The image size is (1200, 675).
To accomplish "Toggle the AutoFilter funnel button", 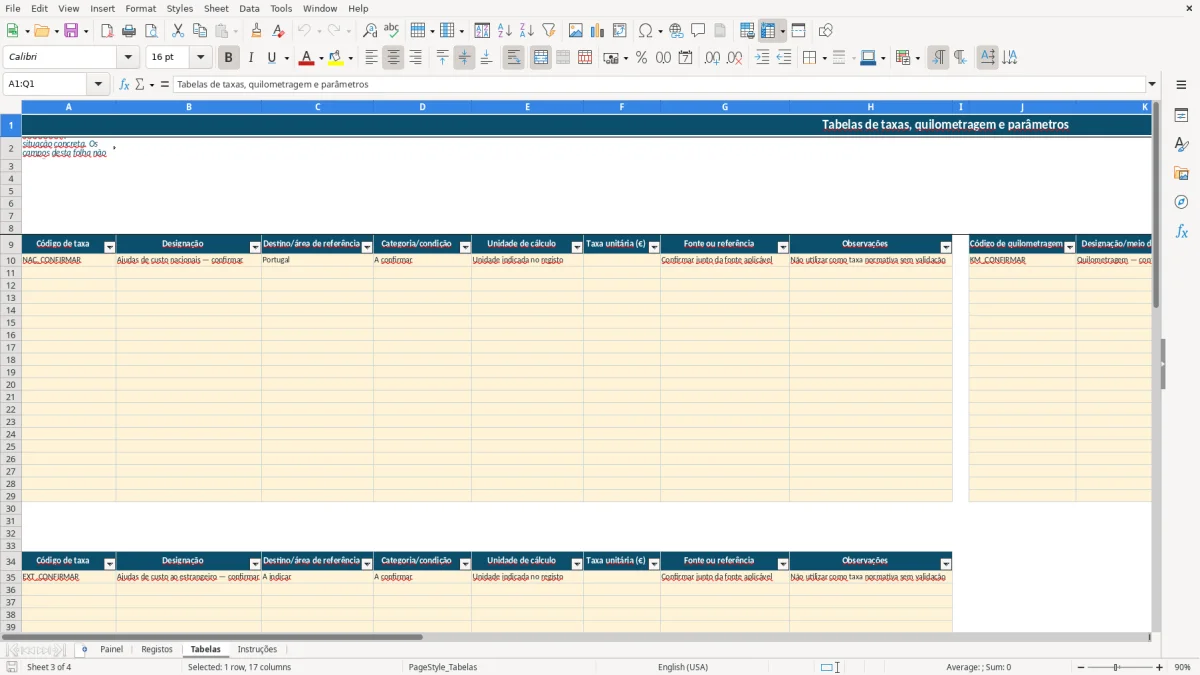I will [549, 31].
